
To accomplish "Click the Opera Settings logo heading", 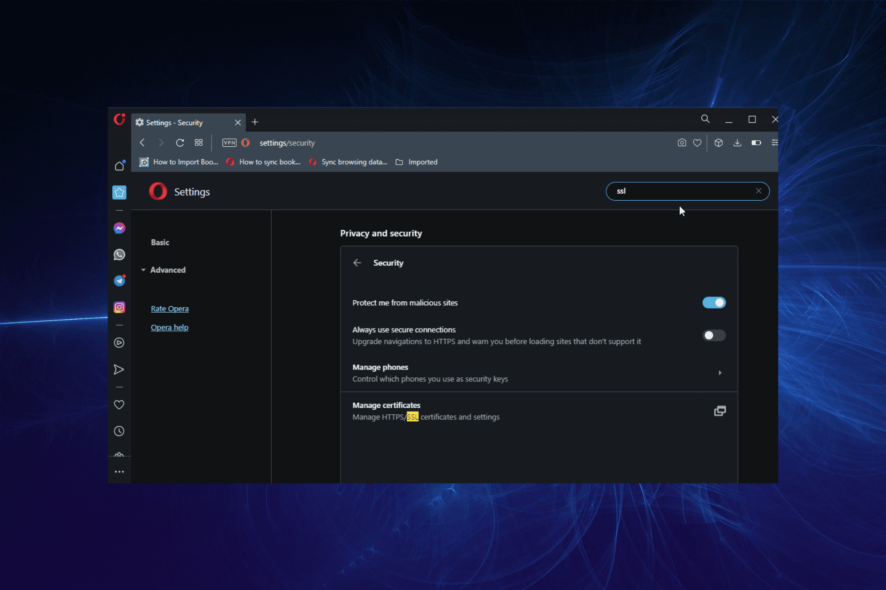I will coord(179,192).
